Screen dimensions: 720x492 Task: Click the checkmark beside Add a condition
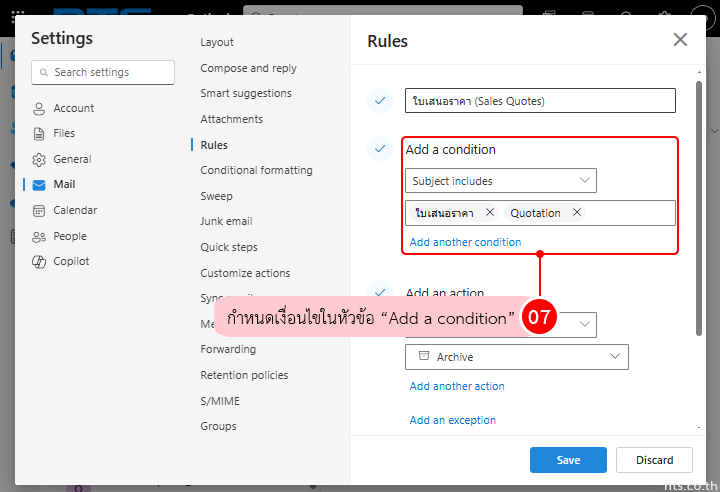(379, 150)
